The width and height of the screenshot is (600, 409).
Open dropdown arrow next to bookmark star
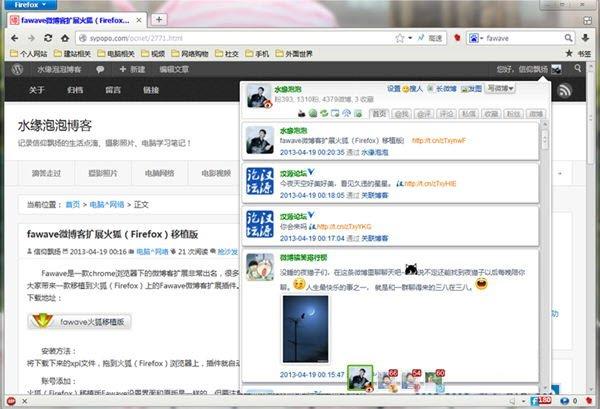tap(410, 38)
